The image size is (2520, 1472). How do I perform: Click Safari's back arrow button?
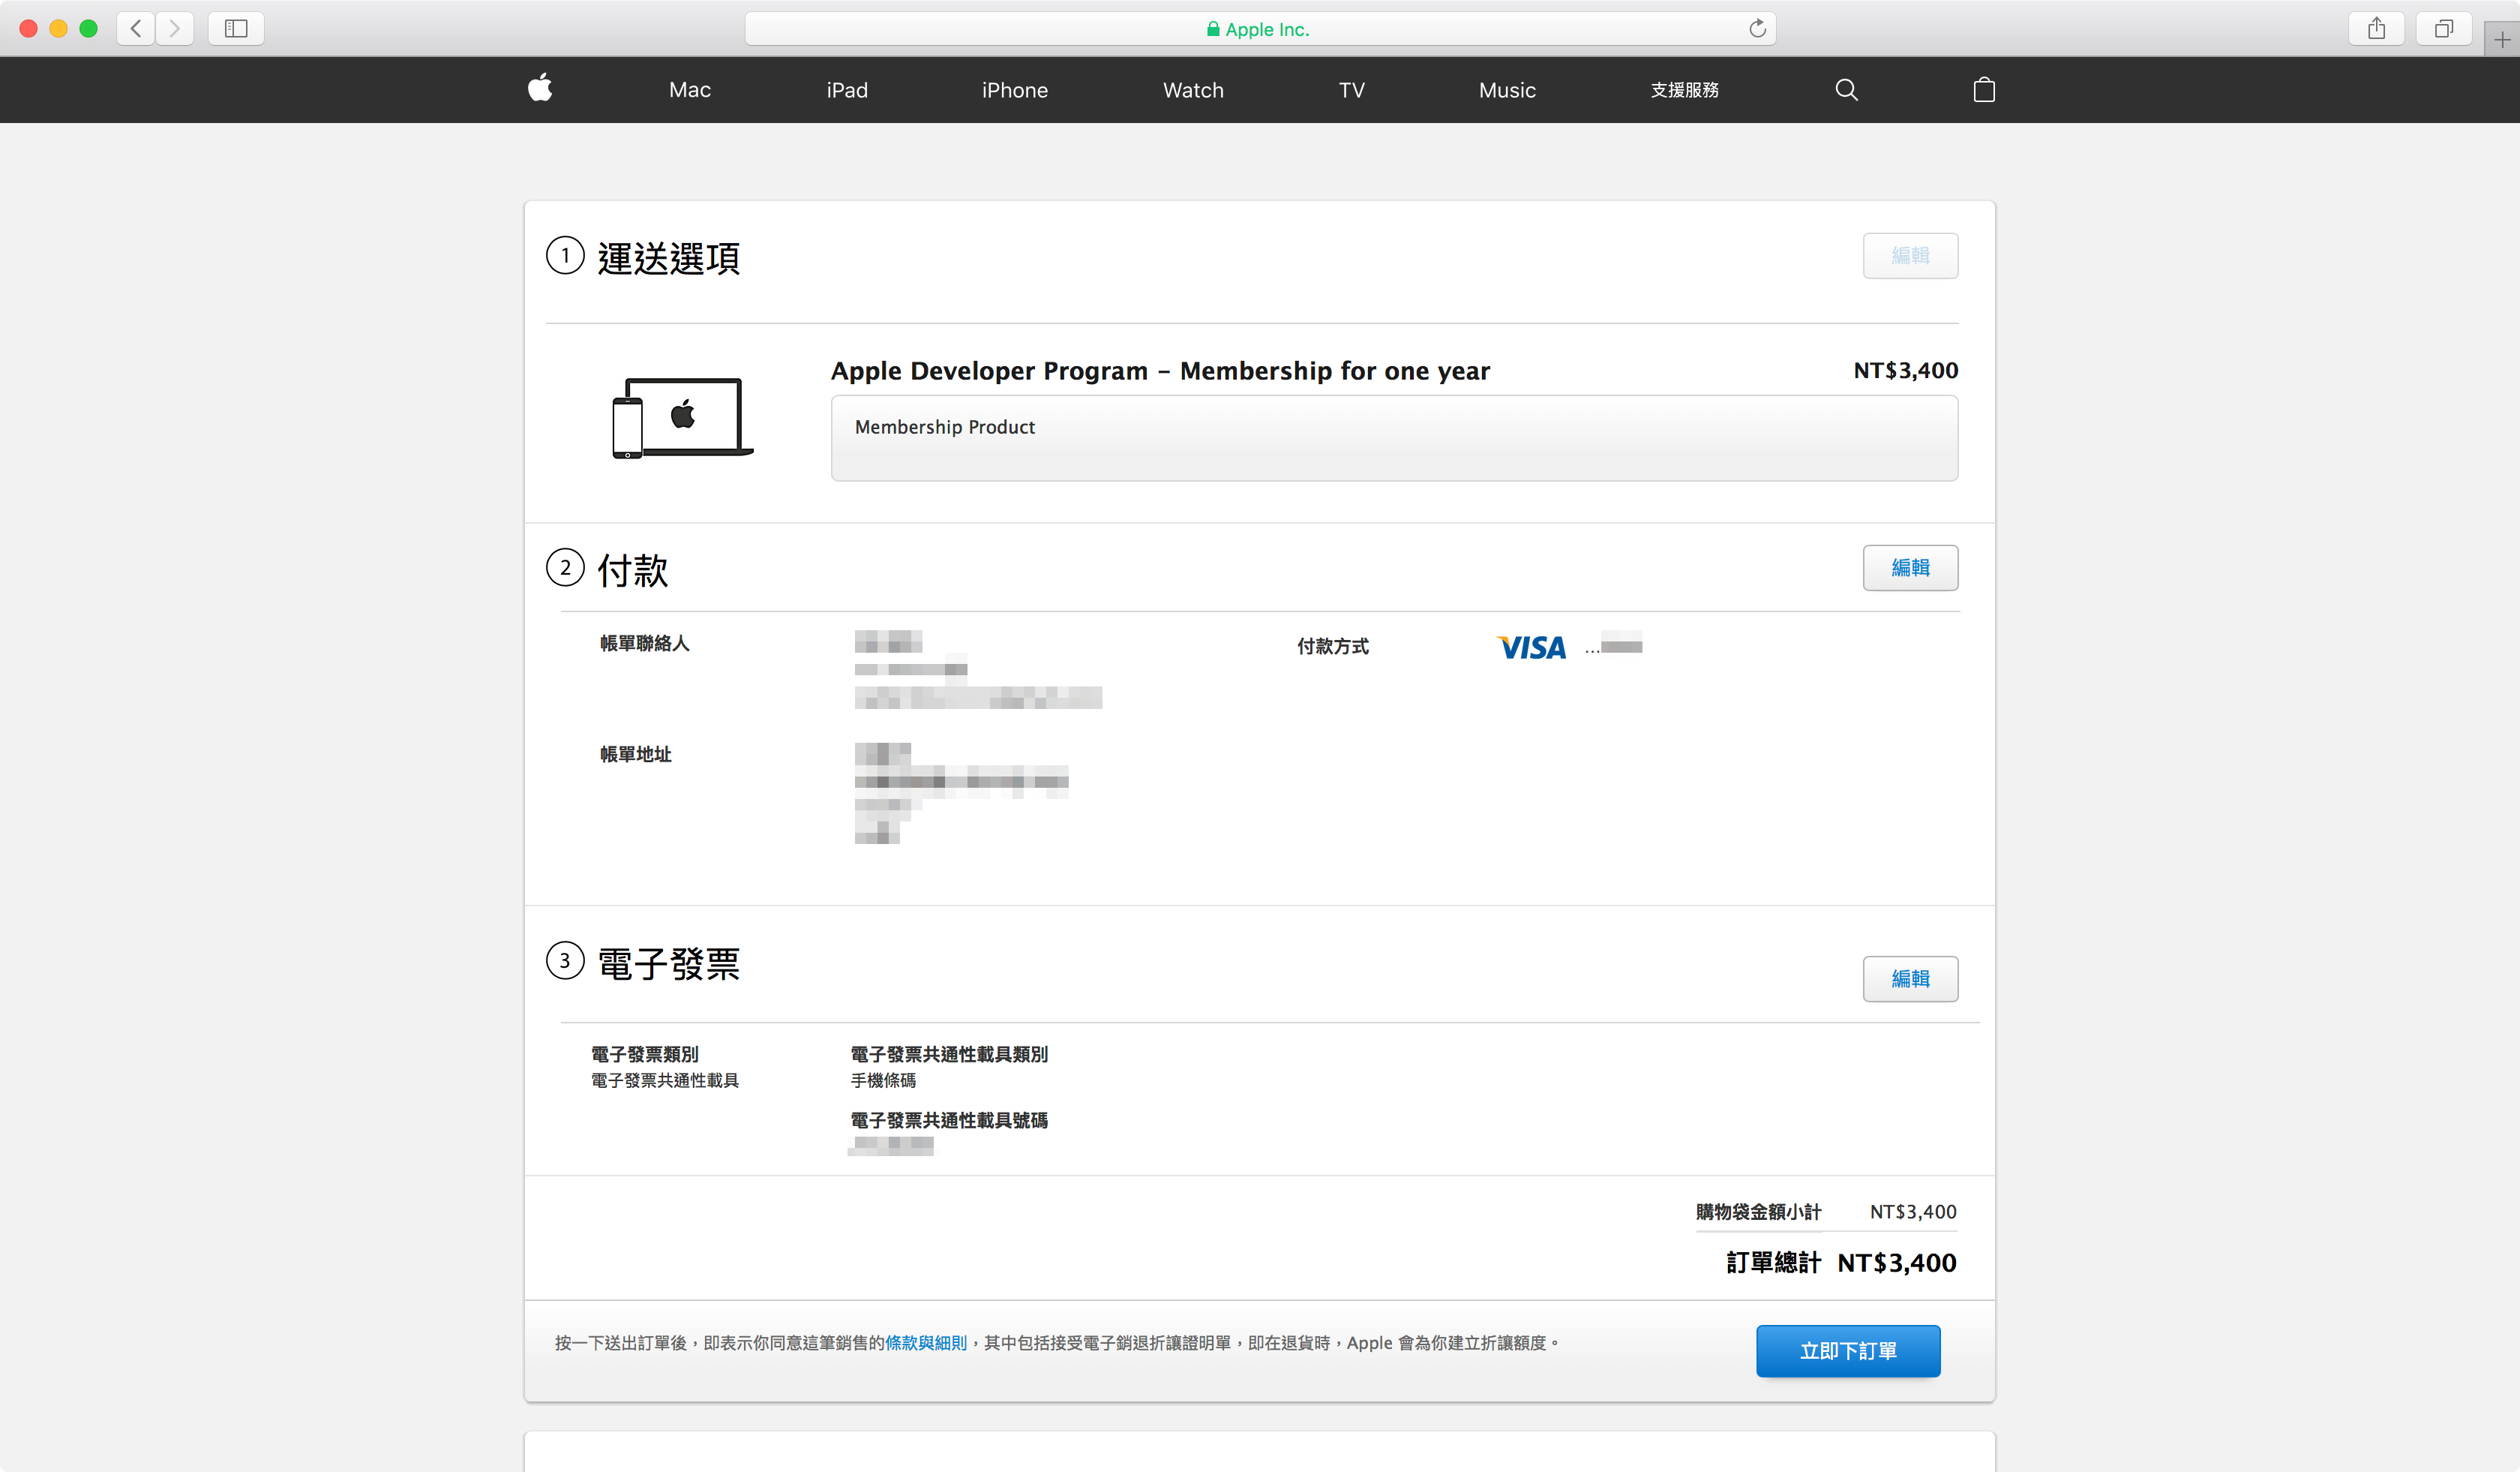[136, 28]
